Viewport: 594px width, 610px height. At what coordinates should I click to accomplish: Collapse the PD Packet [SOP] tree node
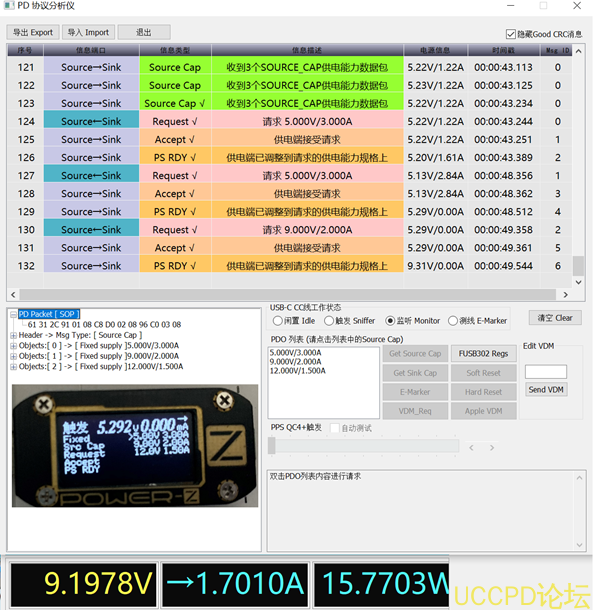14,314
